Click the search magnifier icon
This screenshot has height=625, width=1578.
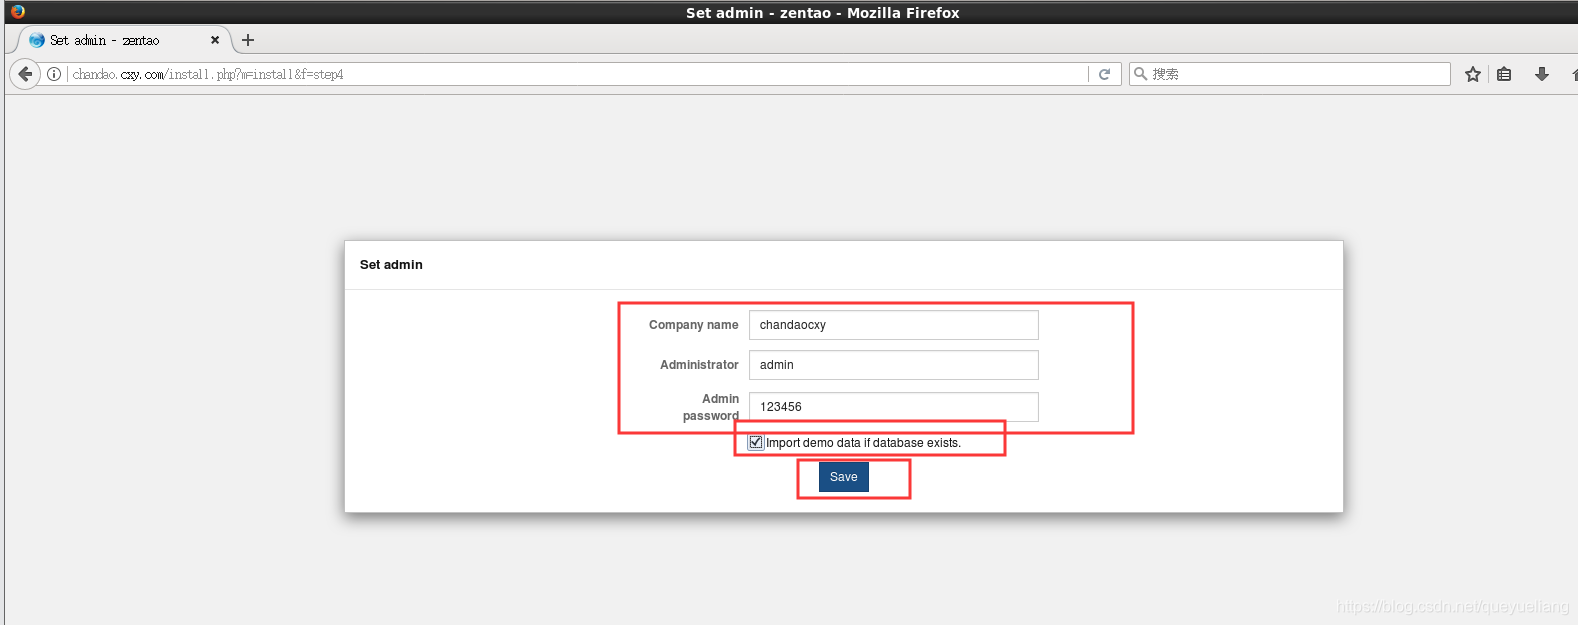click(1140, 74)
